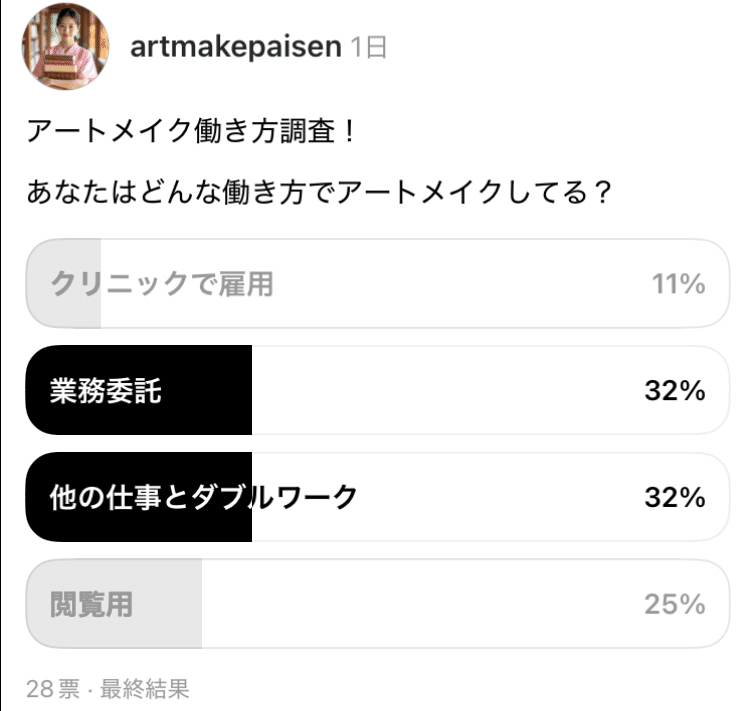750x711 pixels.
Task: Click the 11% result for クリニックで雇用
Action: 679,284
